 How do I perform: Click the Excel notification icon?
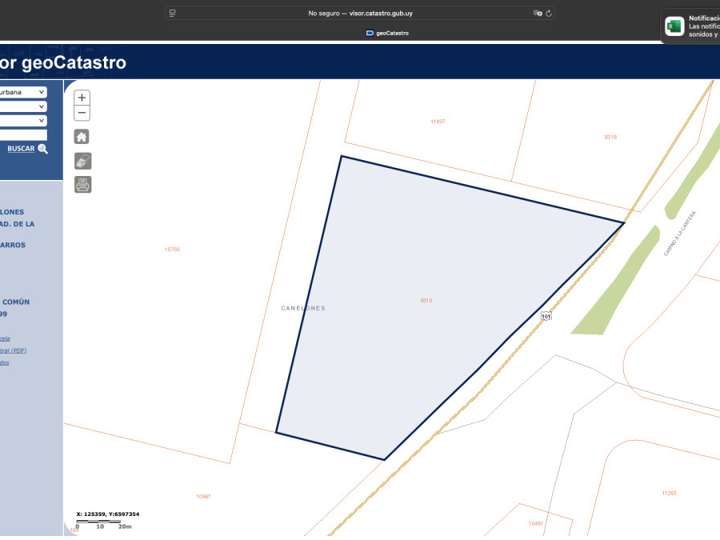click(675, 26)
